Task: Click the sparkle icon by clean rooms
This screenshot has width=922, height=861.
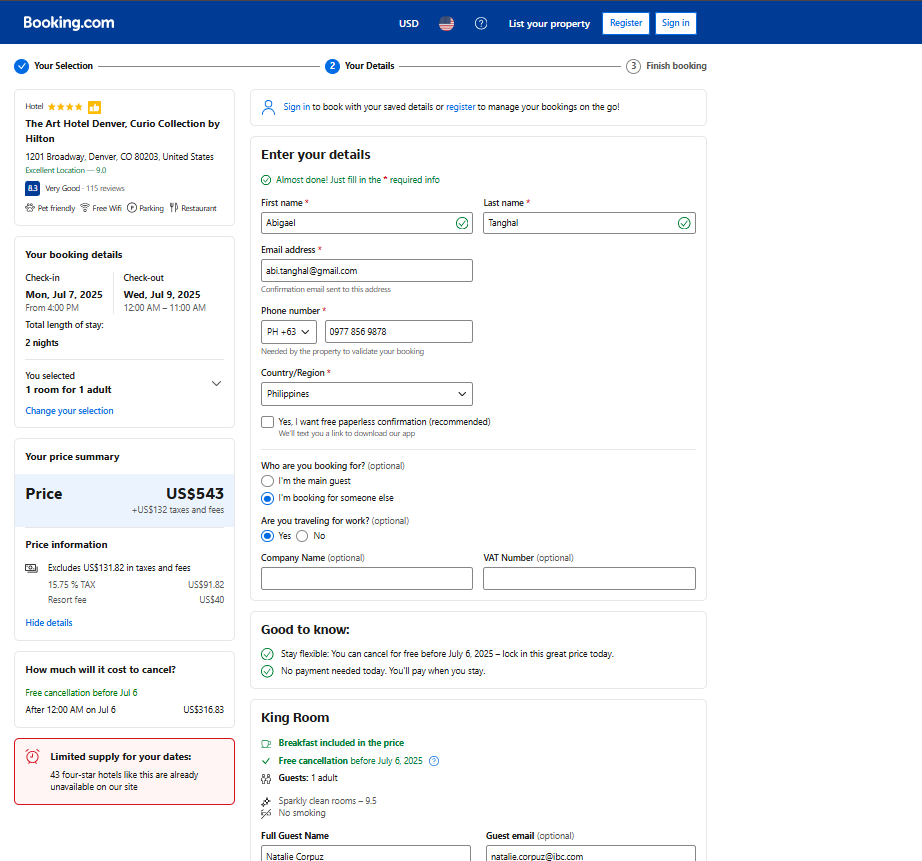Action: coord(266,802)
